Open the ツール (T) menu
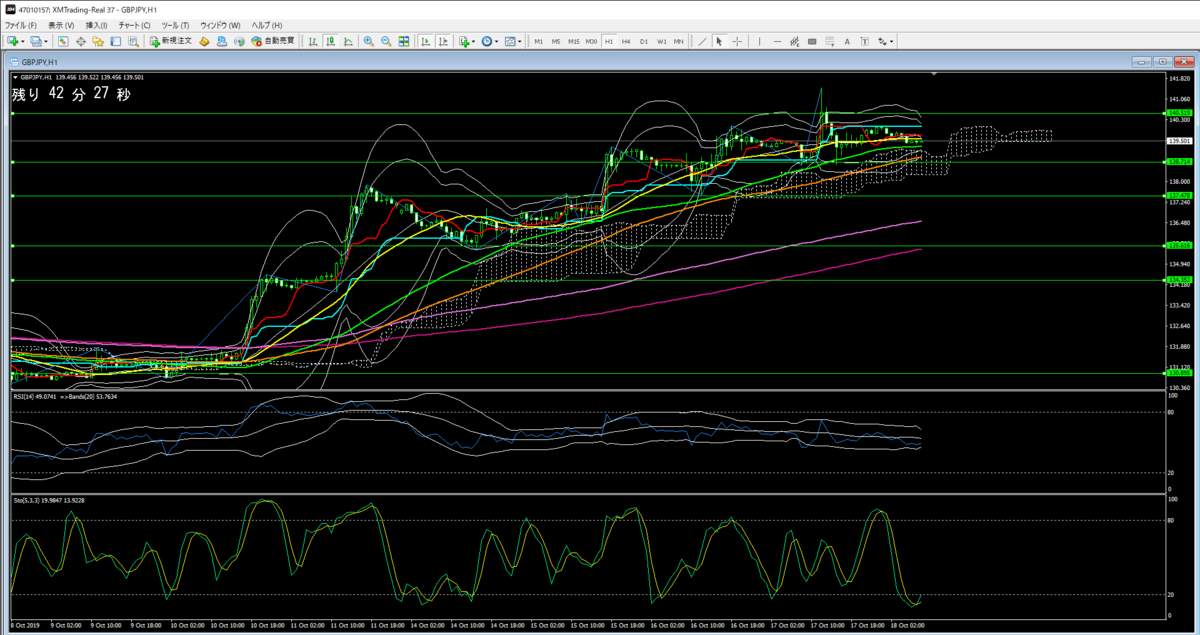The width and height of the screenshot is (1200, 635). tap(176, 24)
